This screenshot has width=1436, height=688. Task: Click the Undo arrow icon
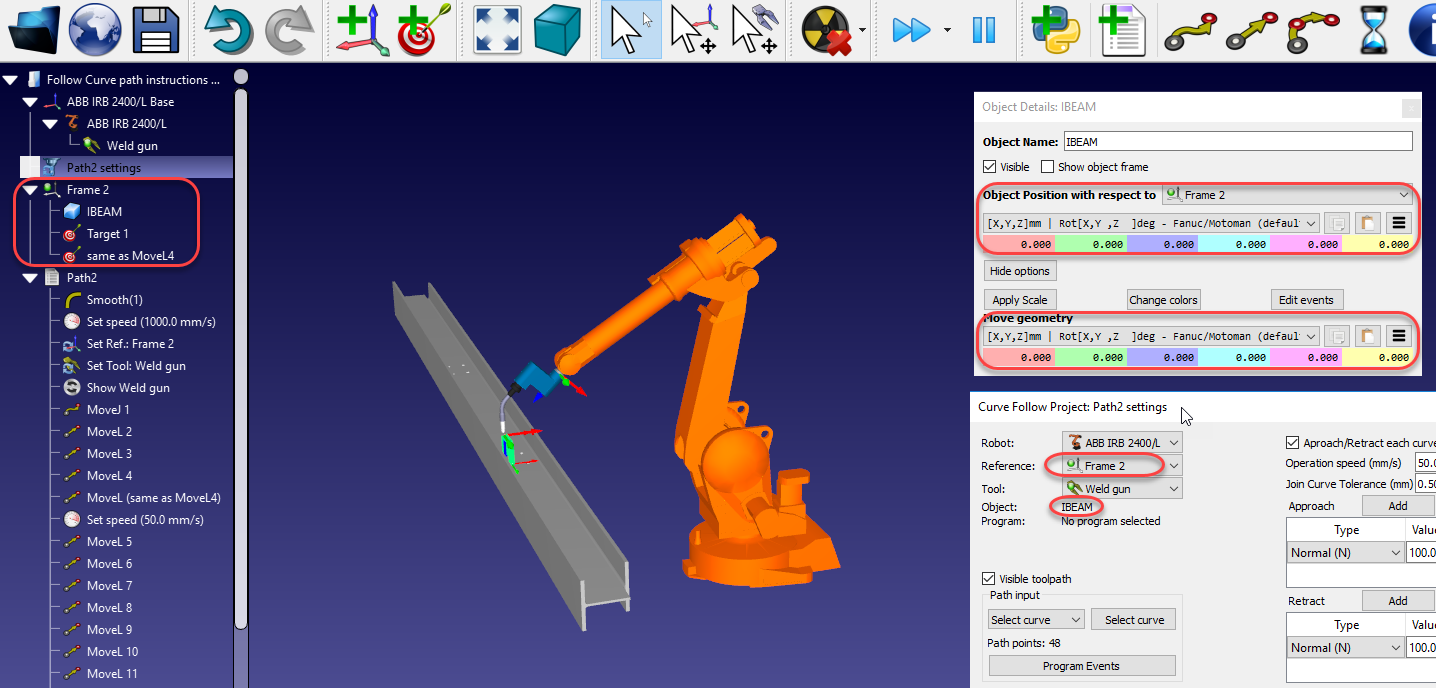pos(227,30)
